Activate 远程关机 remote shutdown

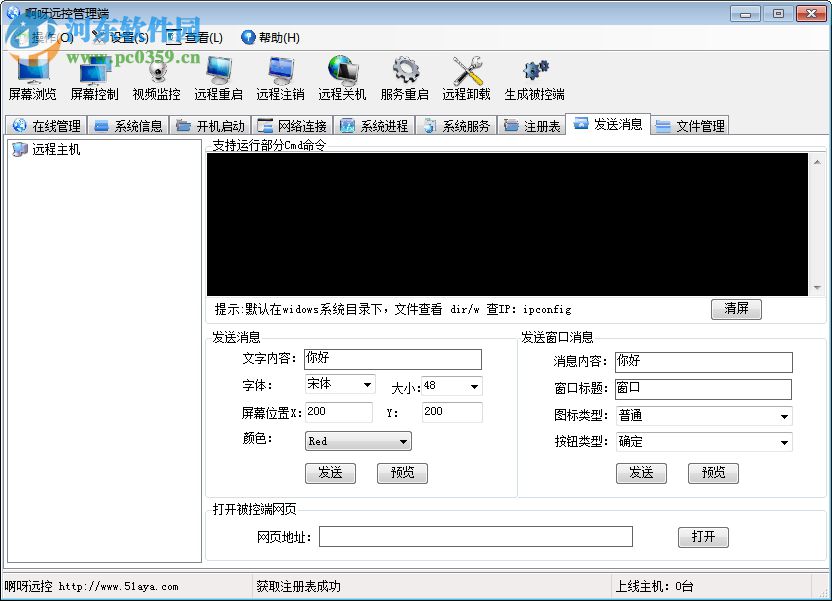(x=342, y=78)
